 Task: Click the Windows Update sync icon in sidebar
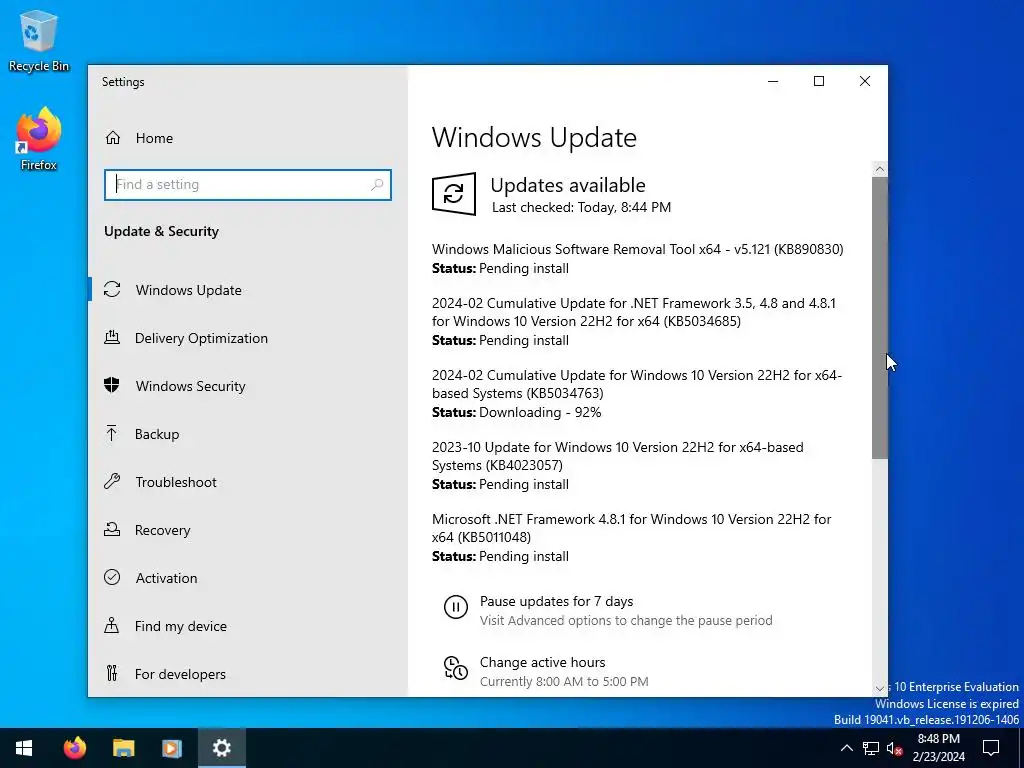112,289
